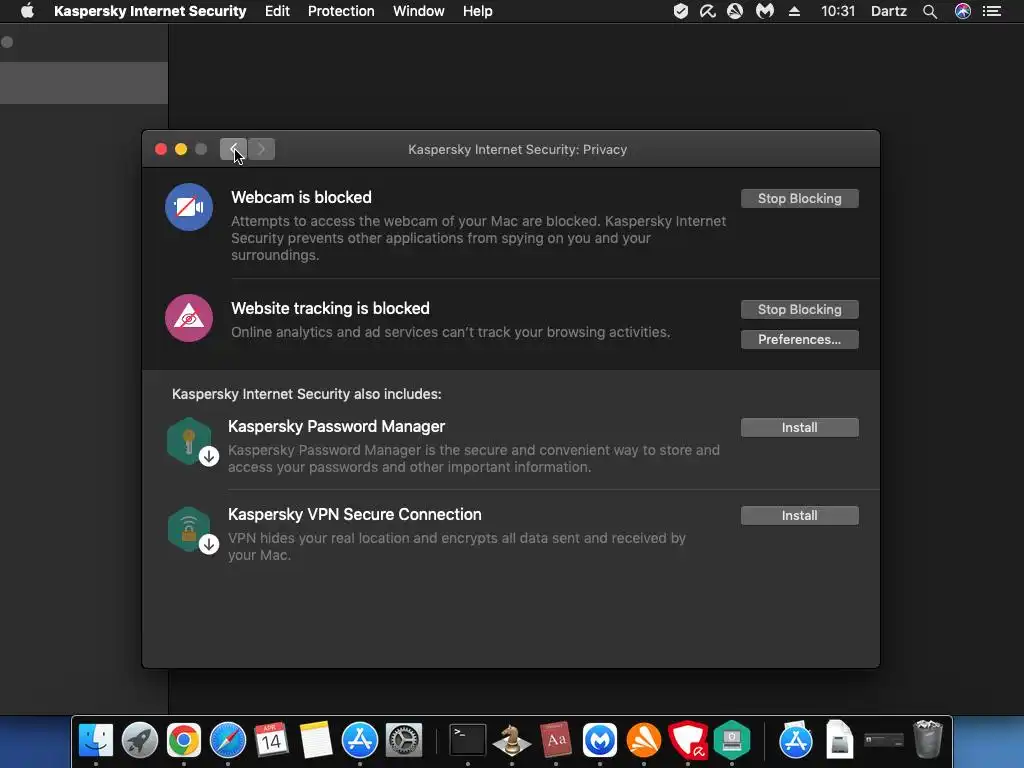The width and height of the screenshot is (1024, 768).
Task: Minimize the Privacy window with yellow button
Action: coord(181,149)
